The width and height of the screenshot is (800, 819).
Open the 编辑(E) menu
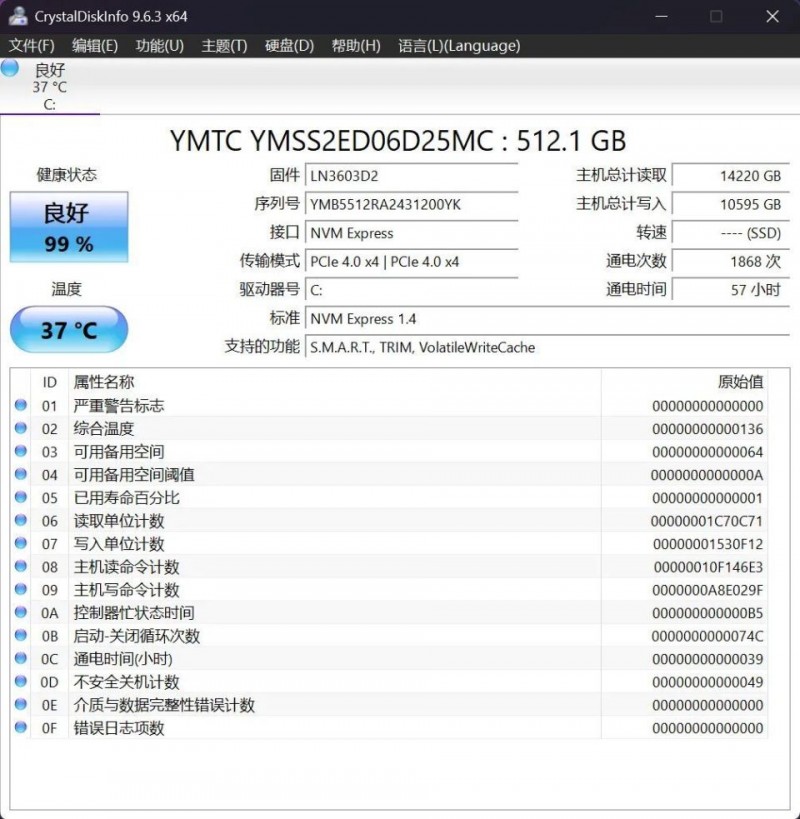click(95, 46)
